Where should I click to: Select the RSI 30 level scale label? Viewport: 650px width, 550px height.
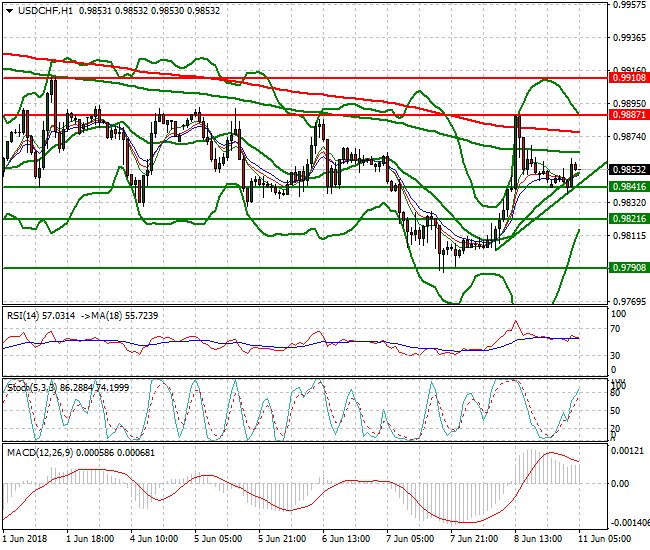click(616, 356)
